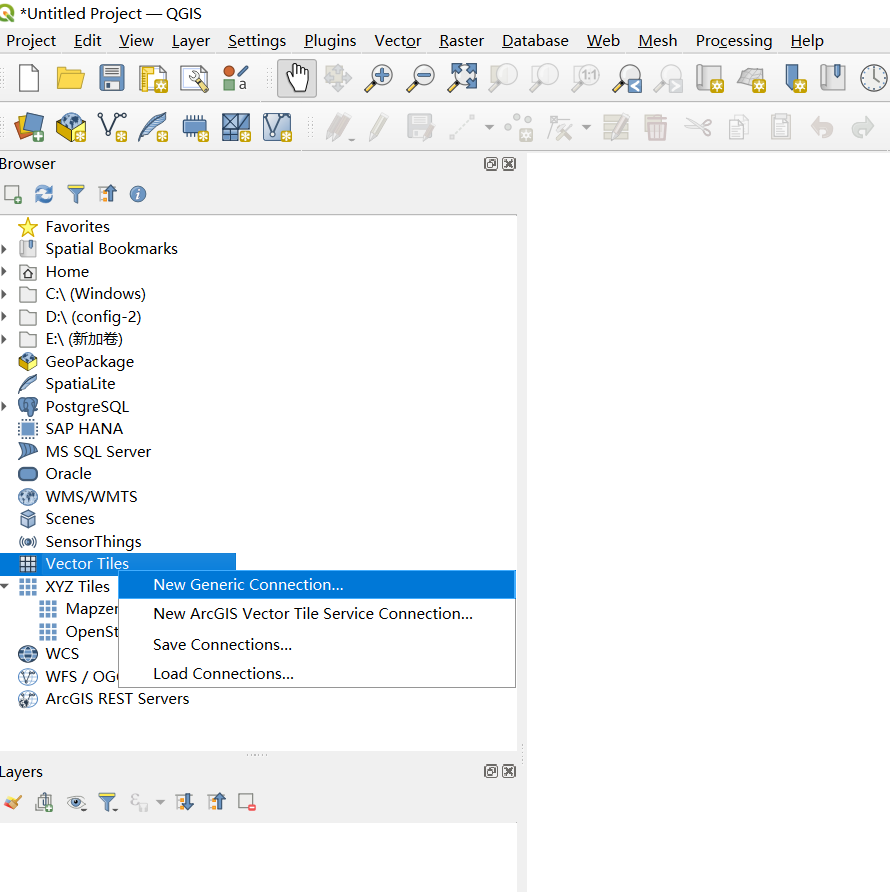
Task: Open the Filter Legend dropdown in Layers
Action: pyautogui.click(x=108, y=802)
